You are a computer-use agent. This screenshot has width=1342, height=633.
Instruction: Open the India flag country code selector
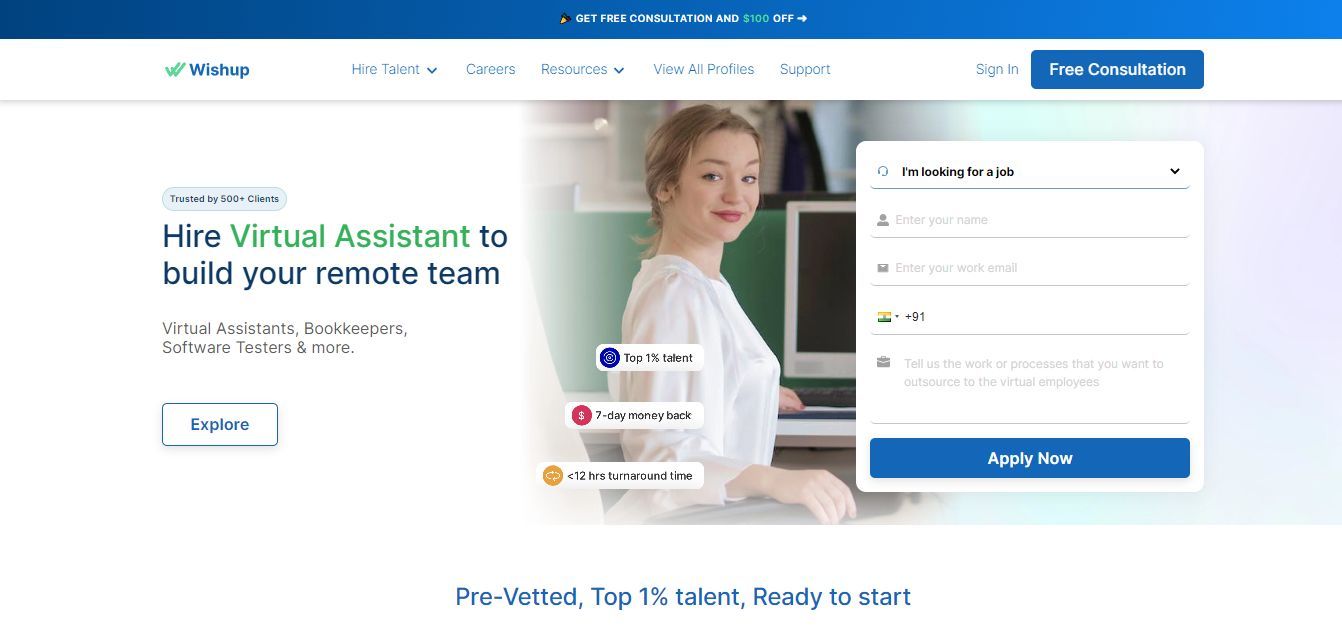tap(887, 317)
